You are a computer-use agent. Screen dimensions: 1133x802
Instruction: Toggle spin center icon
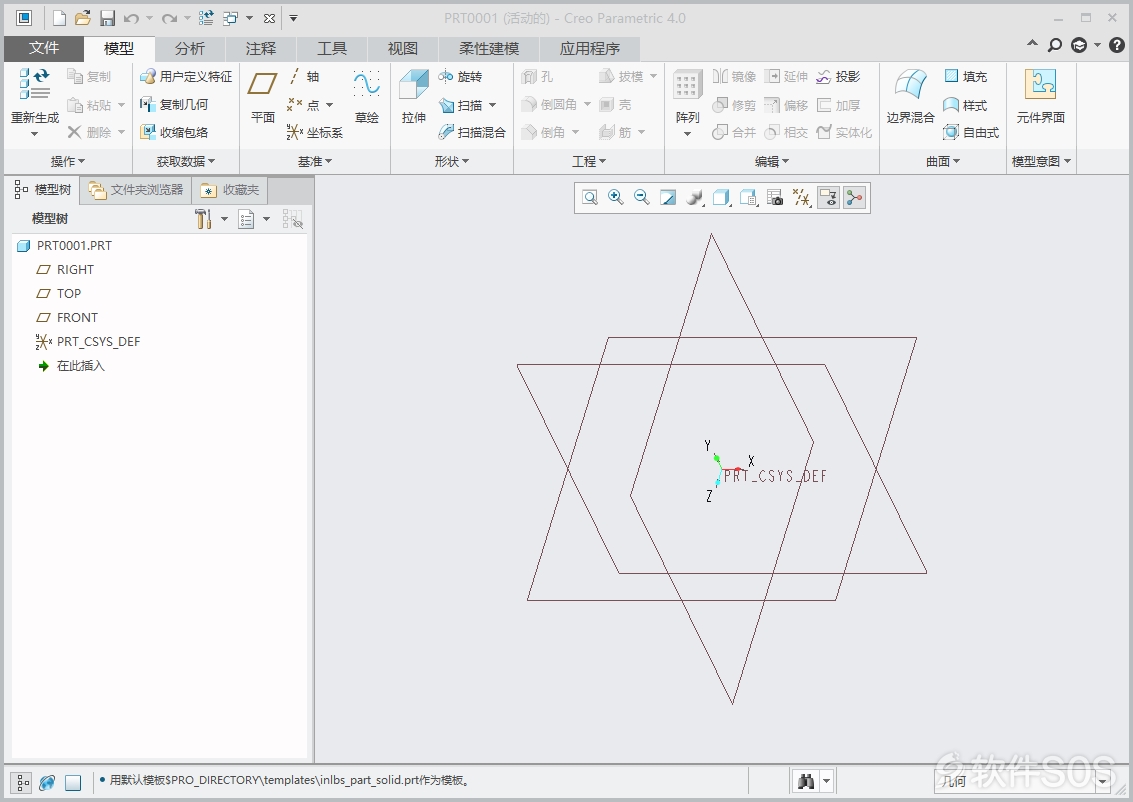pos(855,197)
